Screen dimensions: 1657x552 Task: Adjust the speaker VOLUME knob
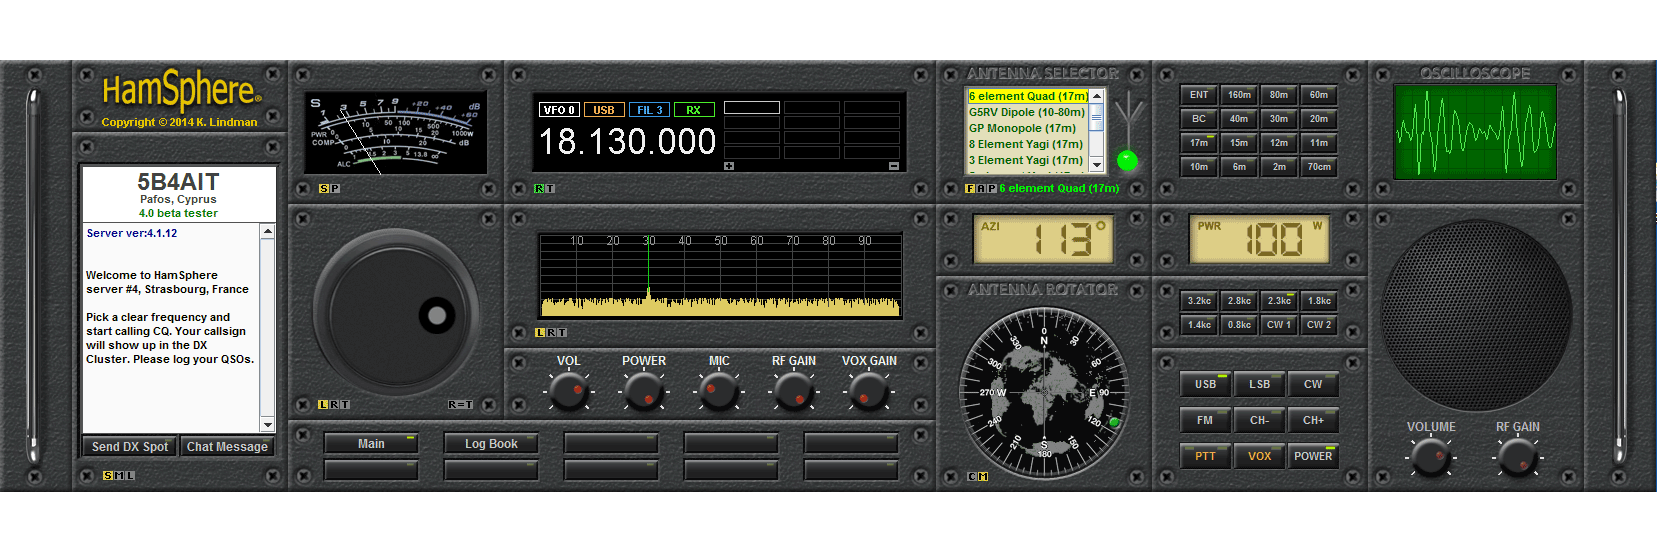tap(1431, 458)
